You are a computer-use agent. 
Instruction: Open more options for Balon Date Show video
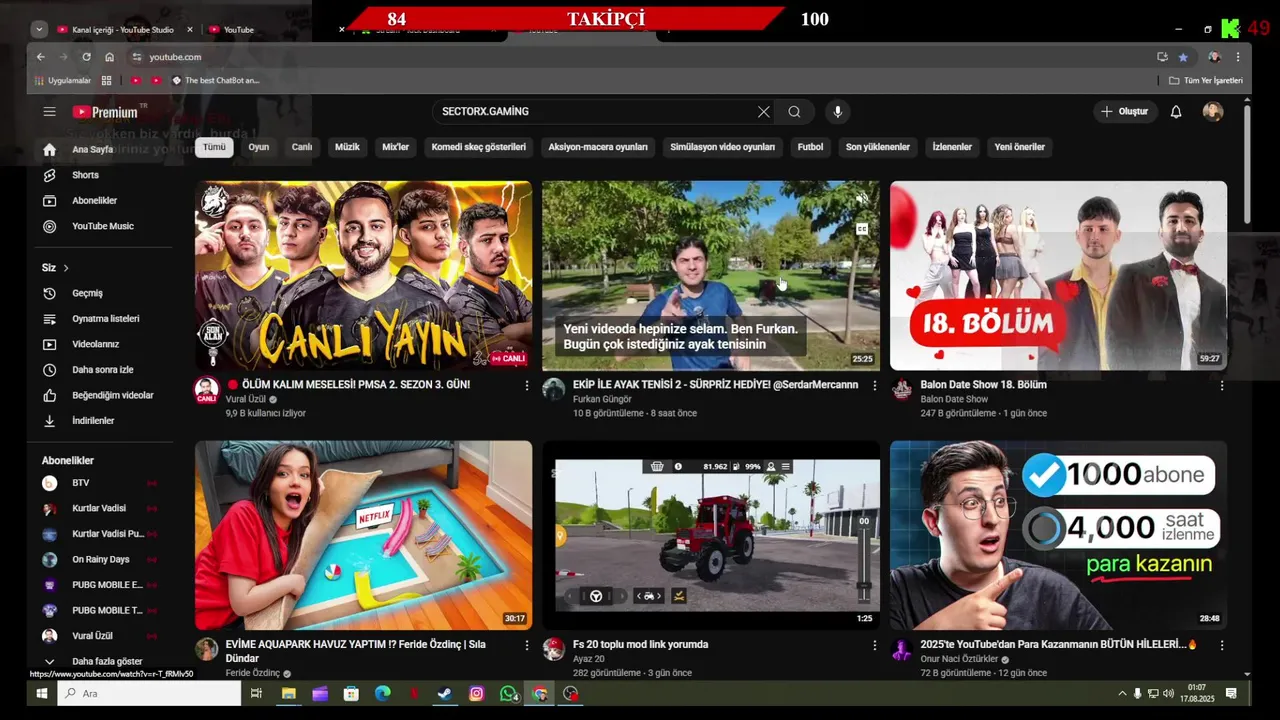(1221, 385)
